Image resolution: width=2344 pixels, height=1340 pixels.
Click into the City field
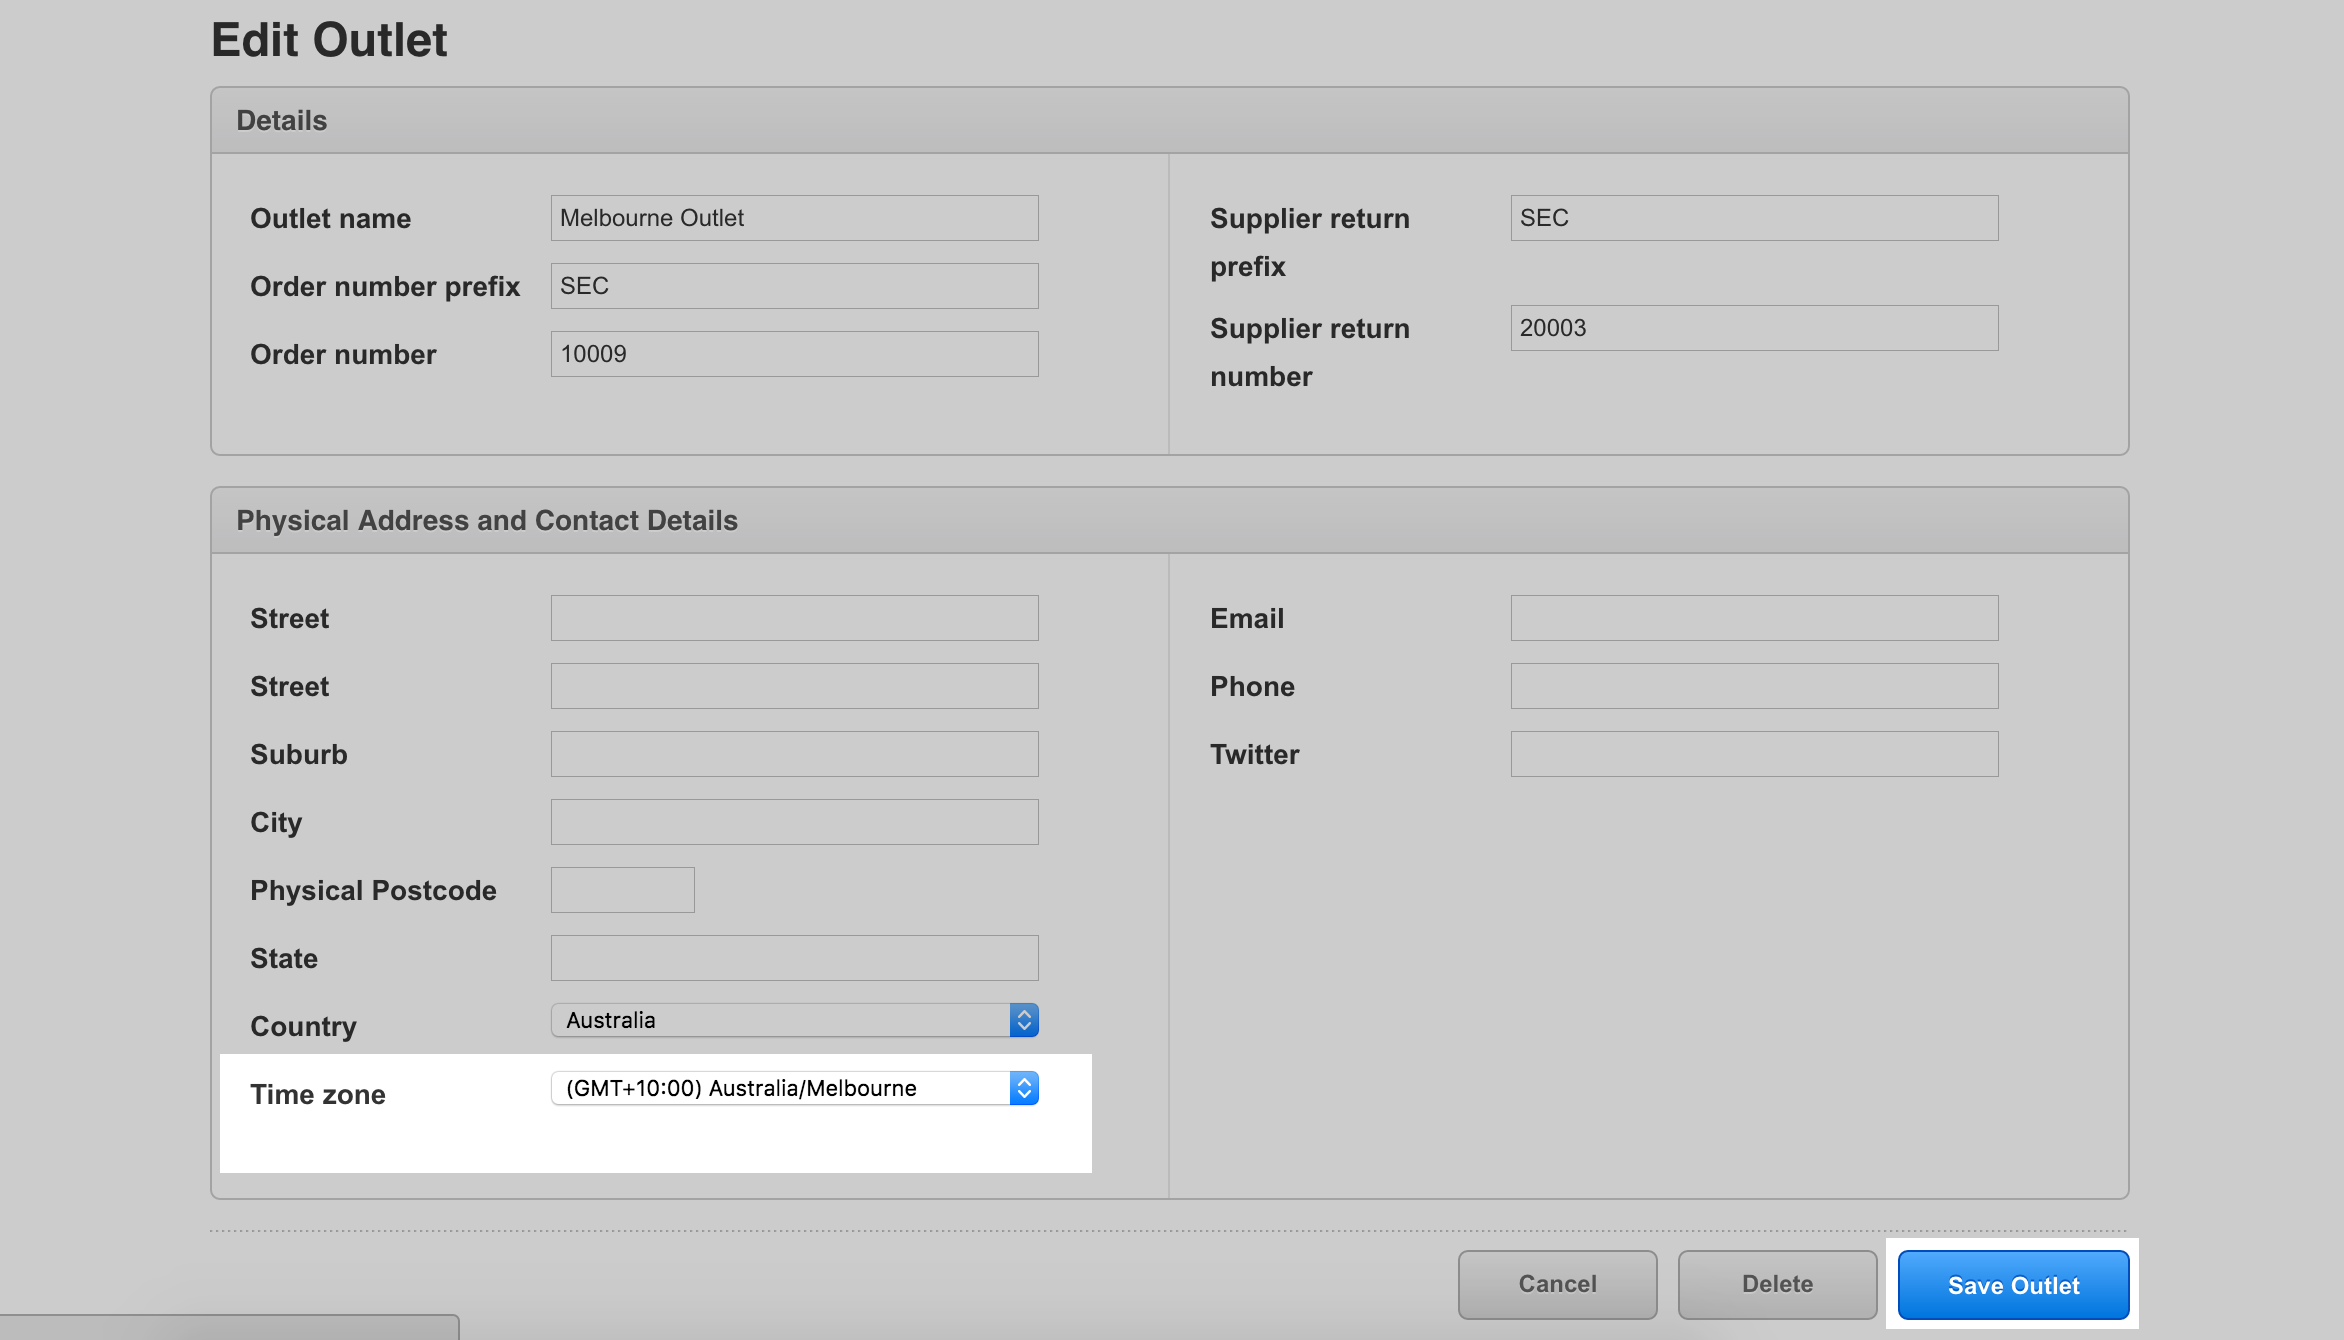coord(794,822)
